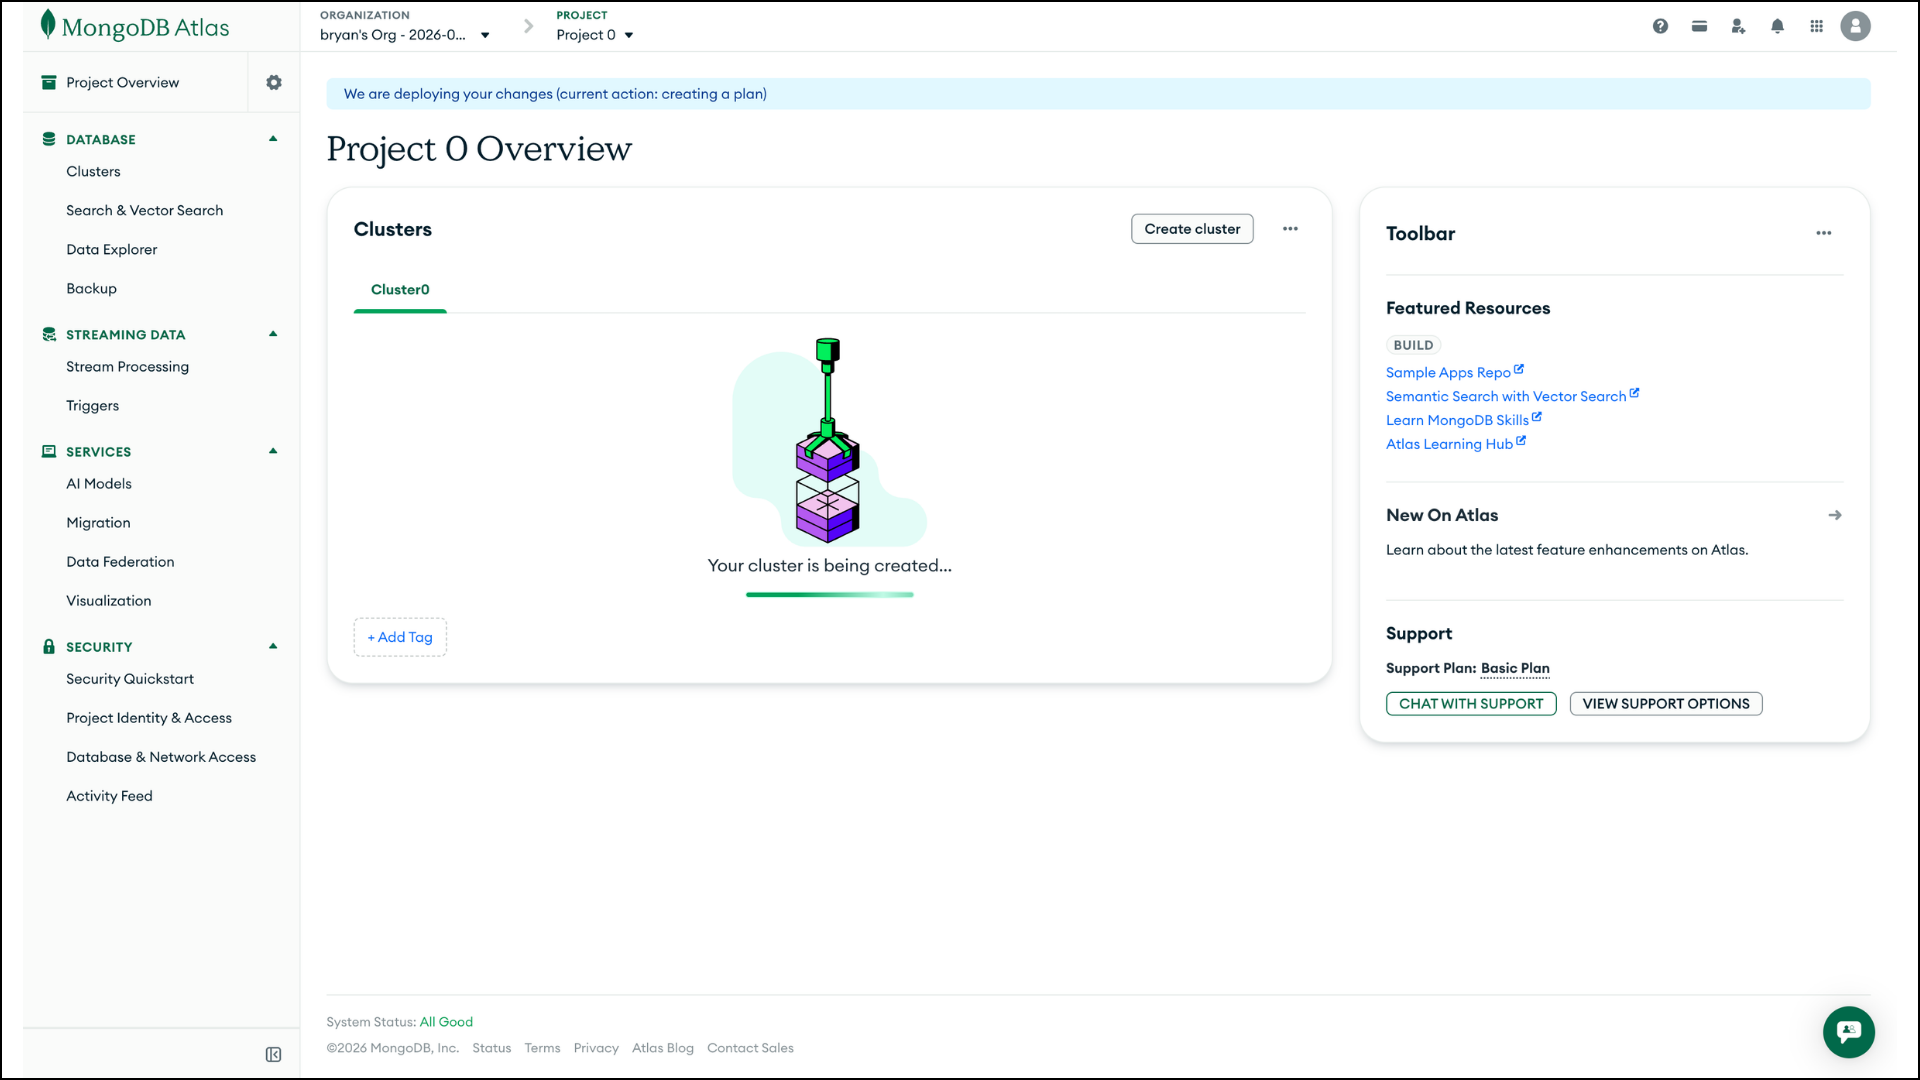
Task: Click the invite user icon in header
Action: click(1738, 26)
